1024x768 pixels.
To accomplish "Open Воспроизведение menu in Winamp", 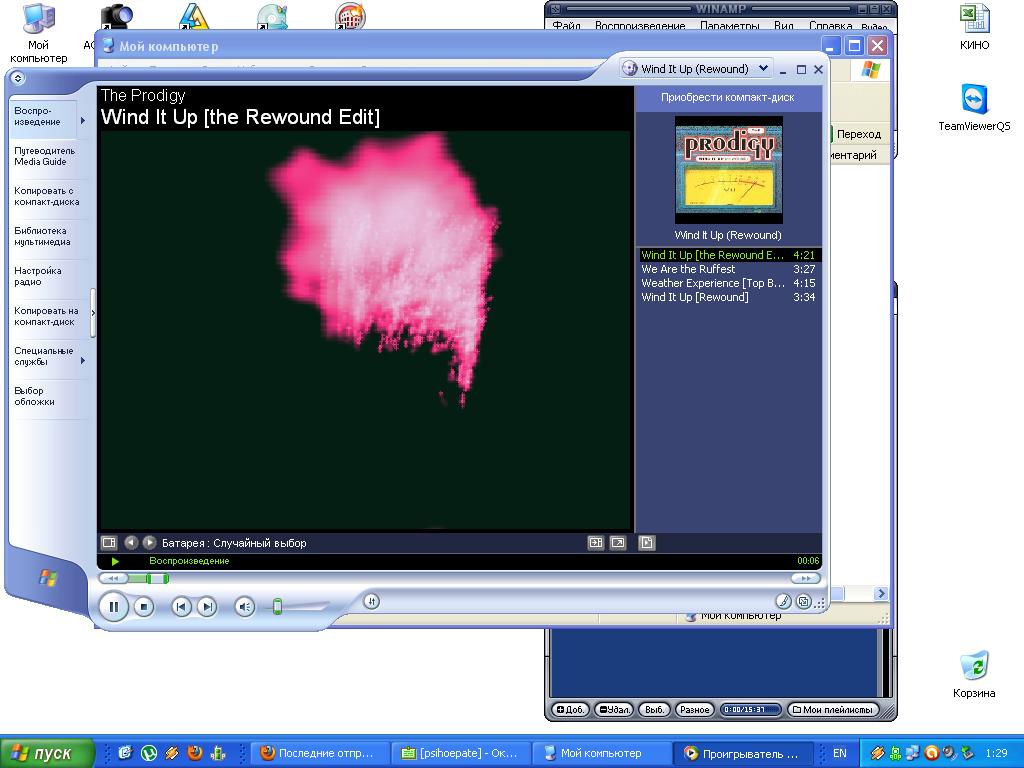I will [640, 26].
